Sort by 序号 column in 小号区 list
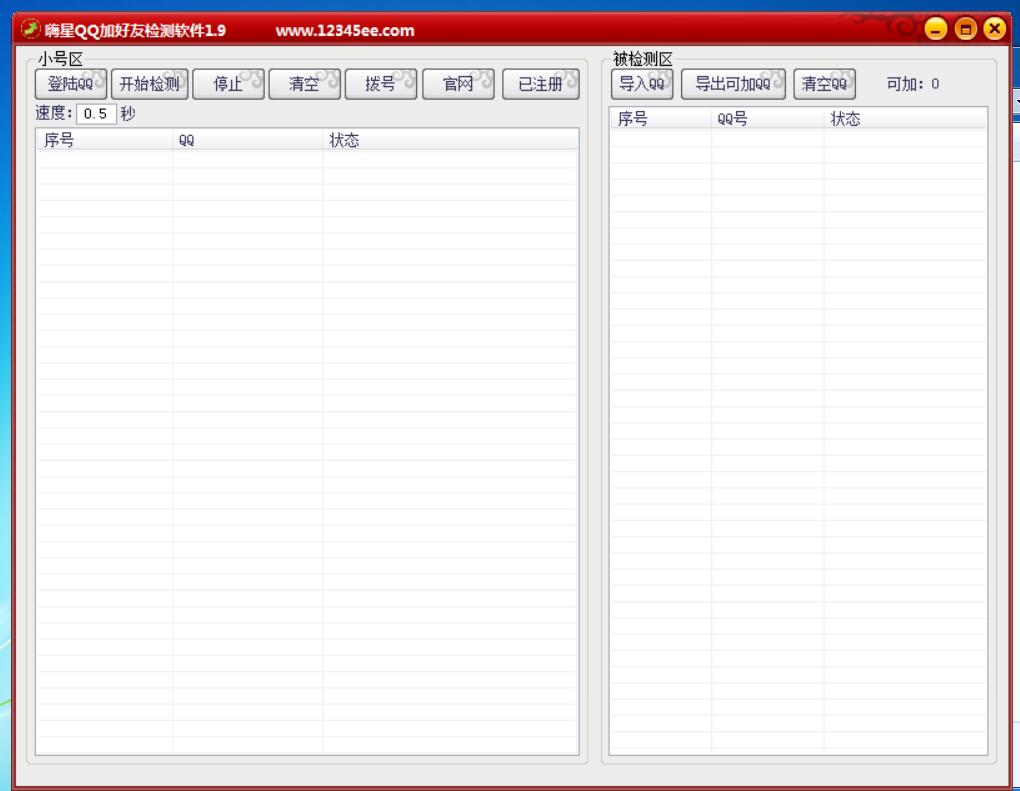The image size is (1020, 791). tap(104, 141)
